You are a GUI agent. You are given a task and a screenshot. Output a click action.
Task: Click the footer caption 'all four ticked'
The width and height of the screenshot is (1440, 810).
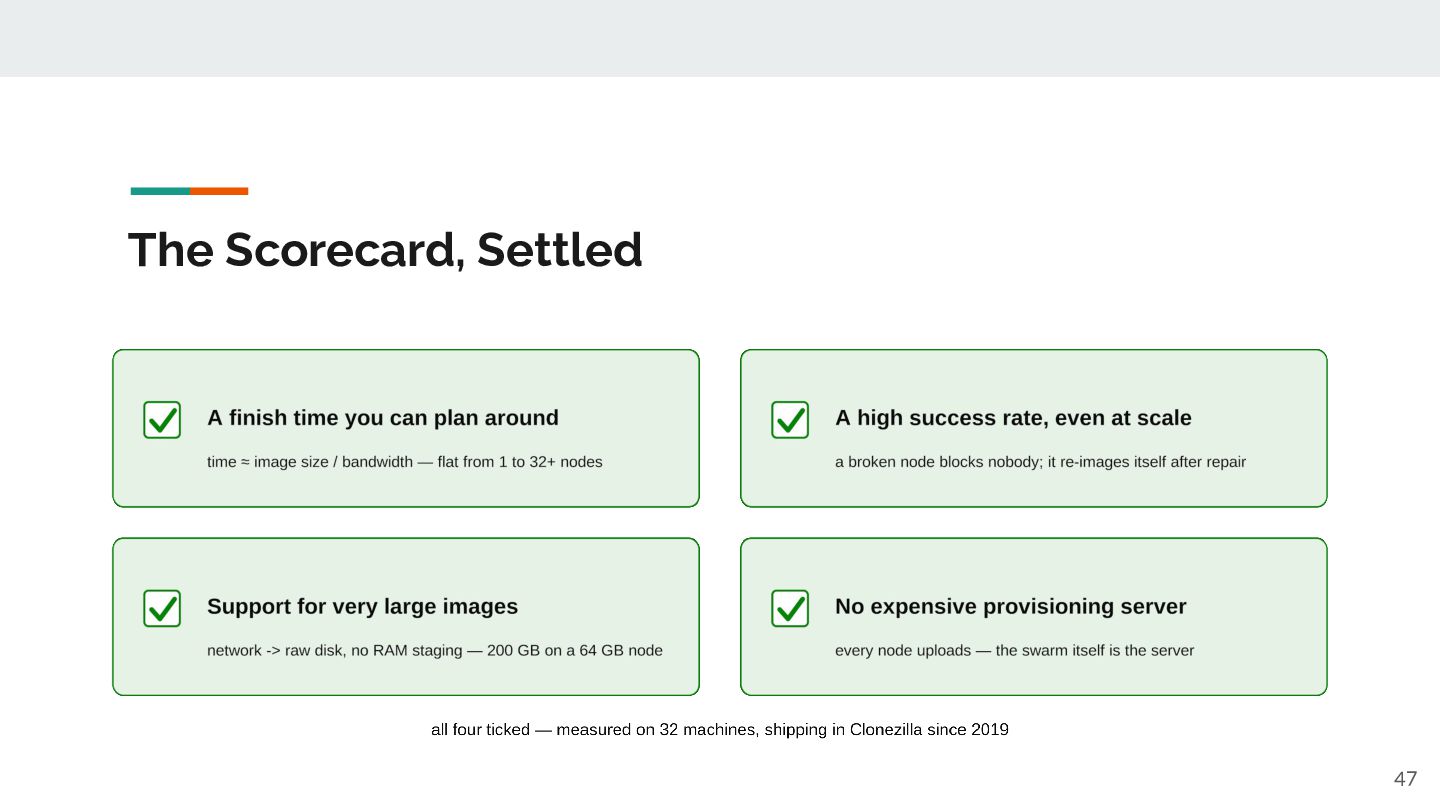point(720,730)
